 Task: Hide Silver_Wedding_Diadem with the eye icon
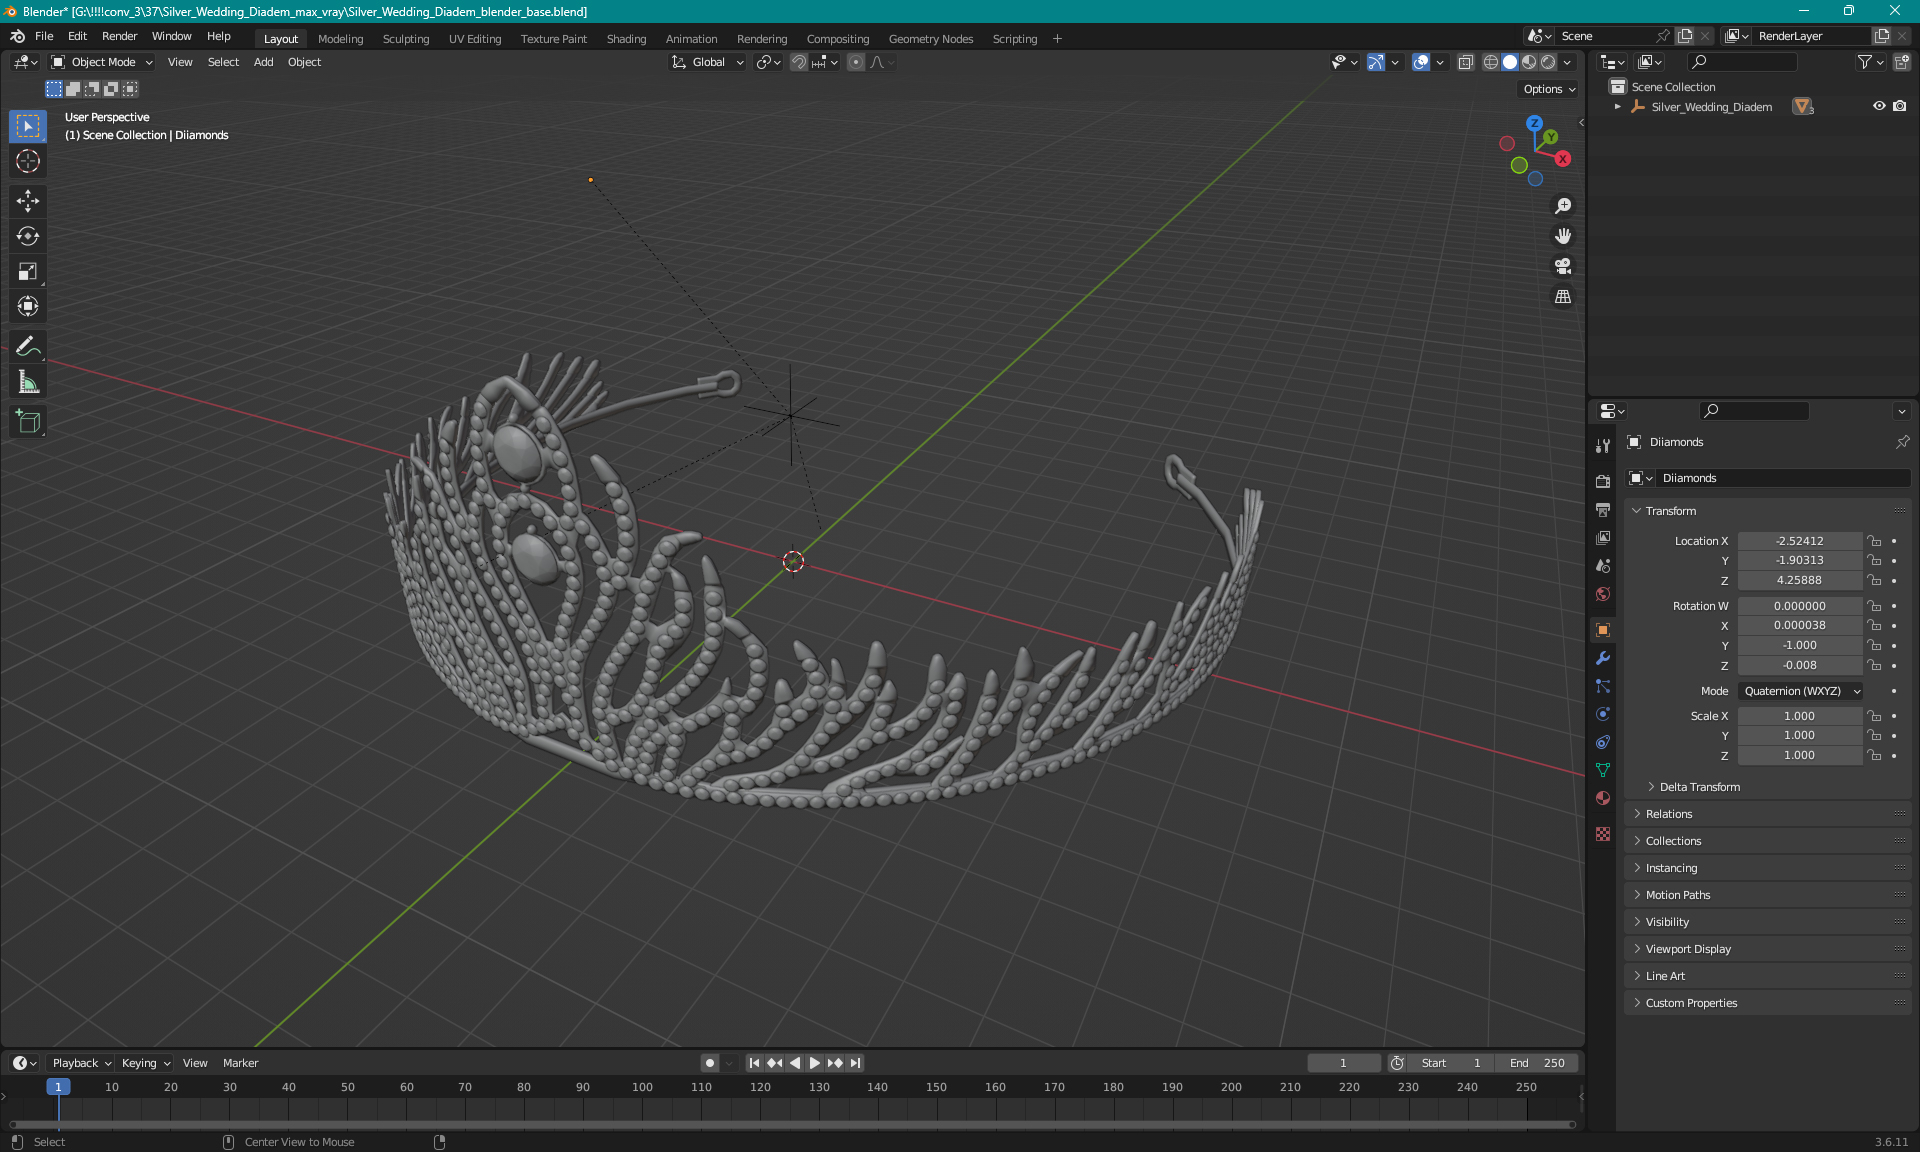click(1879, 106)
